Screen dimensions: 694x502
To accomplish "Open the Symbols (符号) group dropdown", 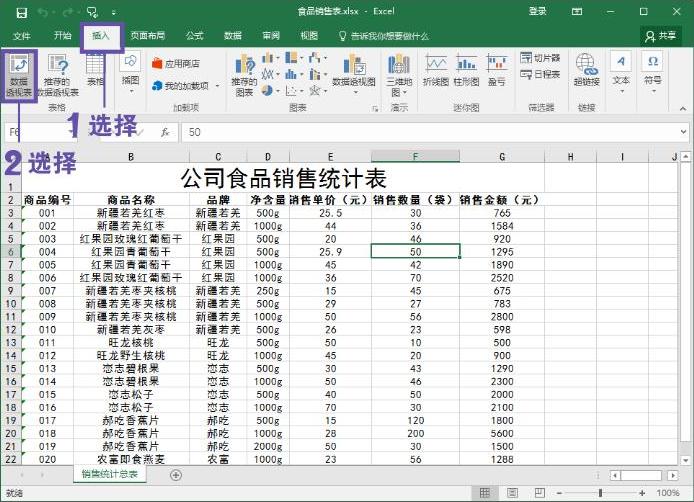I will click(653, 73).
